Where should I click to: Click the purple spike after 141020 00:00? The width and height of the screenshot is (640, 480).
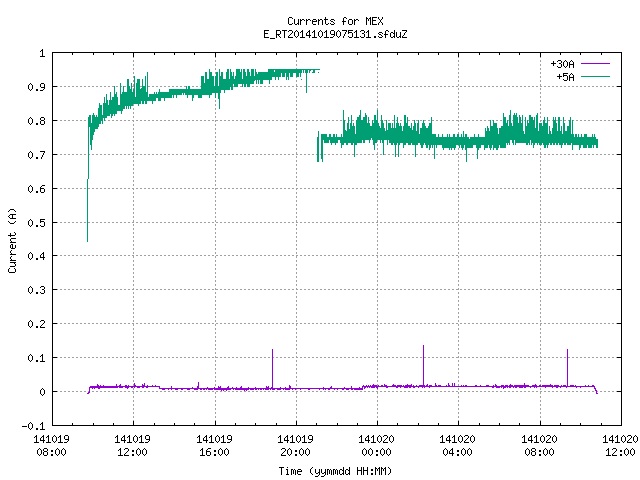coord(423,365)
